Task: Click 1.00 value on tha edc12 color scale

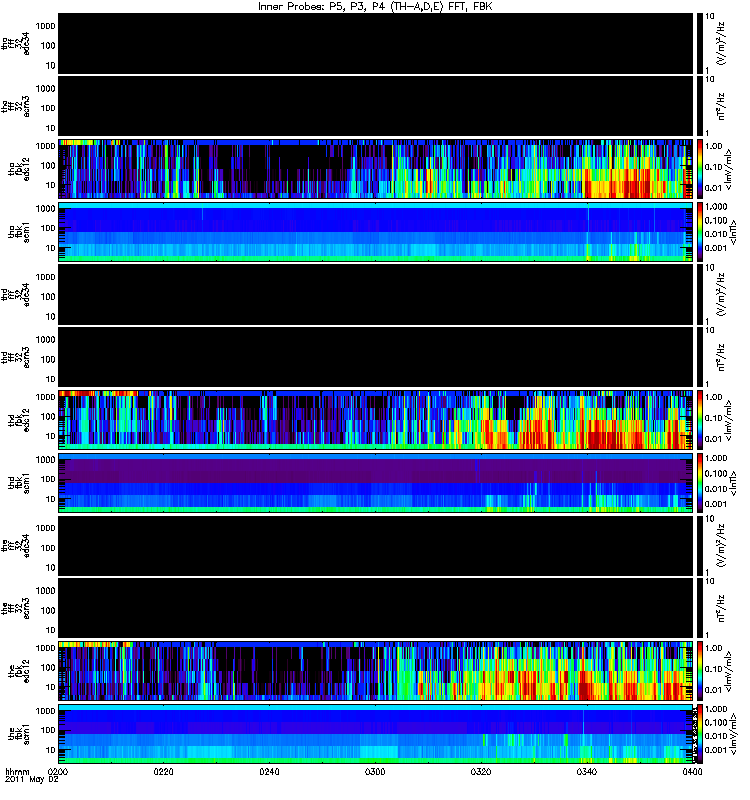Action: (x=713, y=146)
